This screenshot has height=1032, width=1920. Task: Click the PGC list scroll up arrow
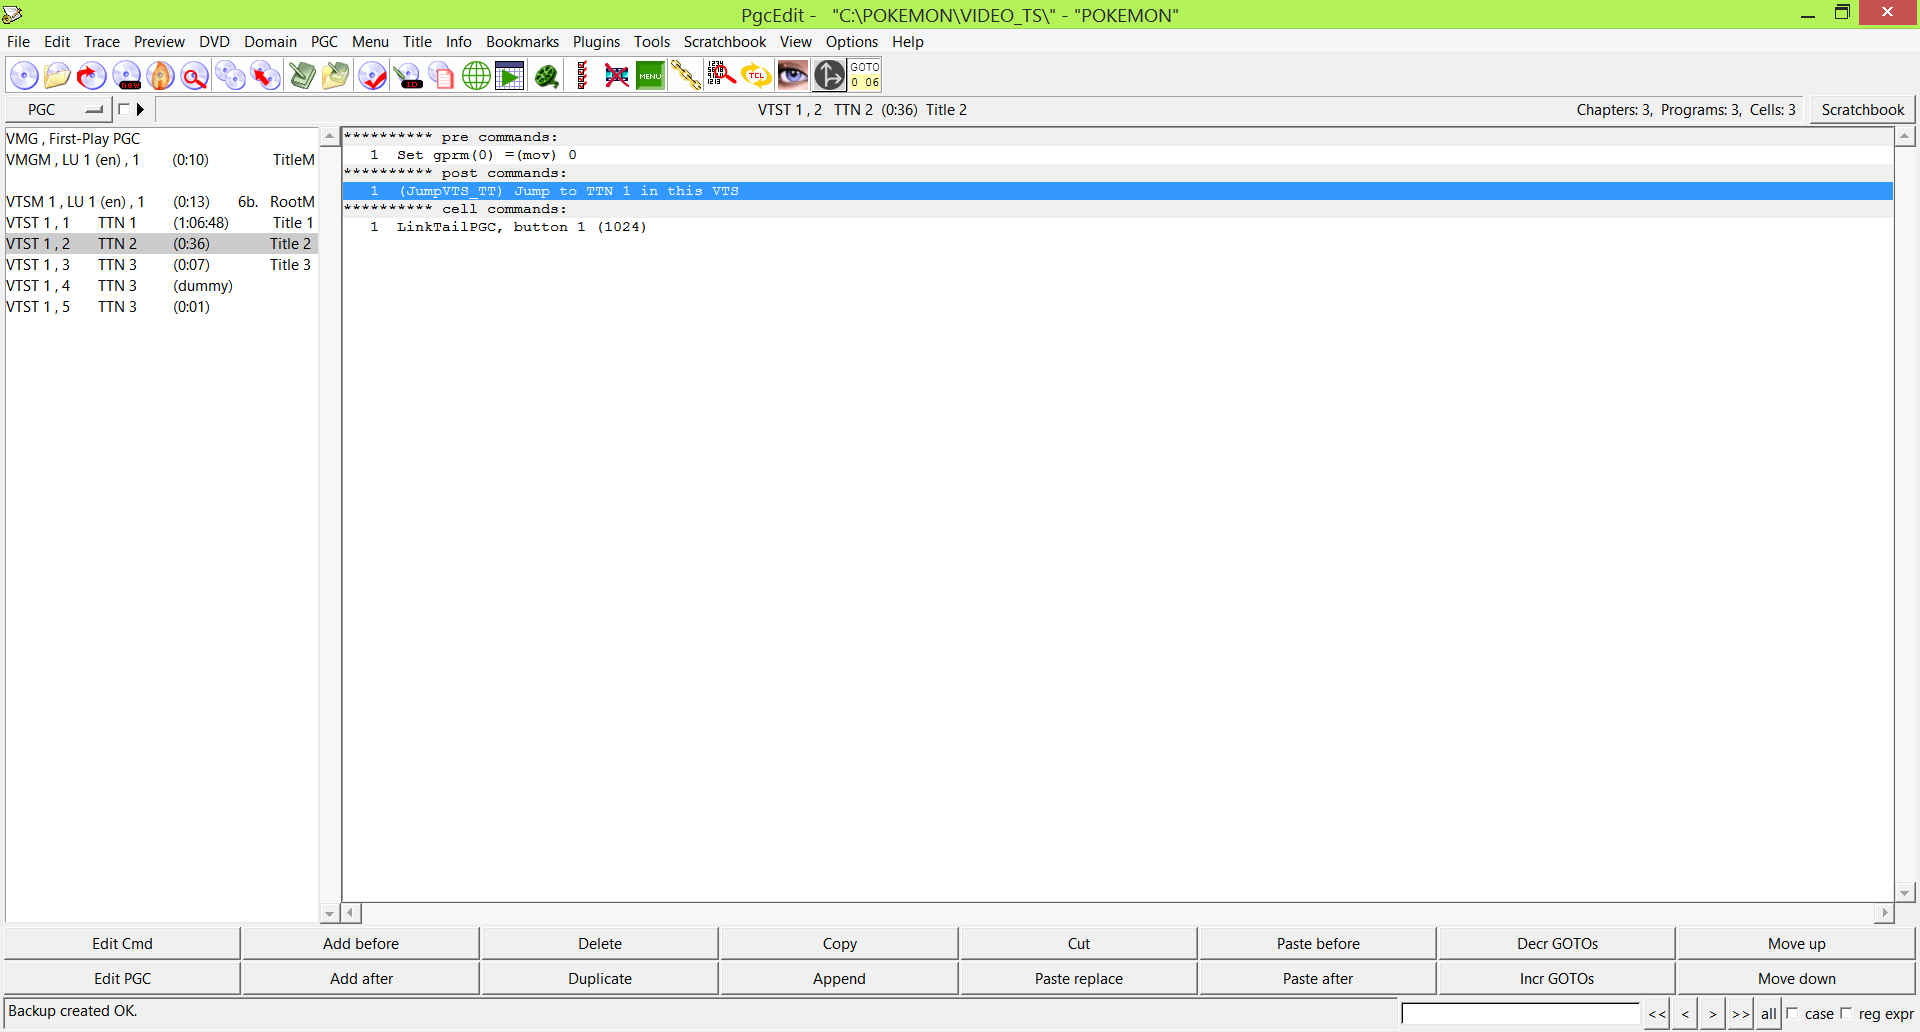(329, 137)
